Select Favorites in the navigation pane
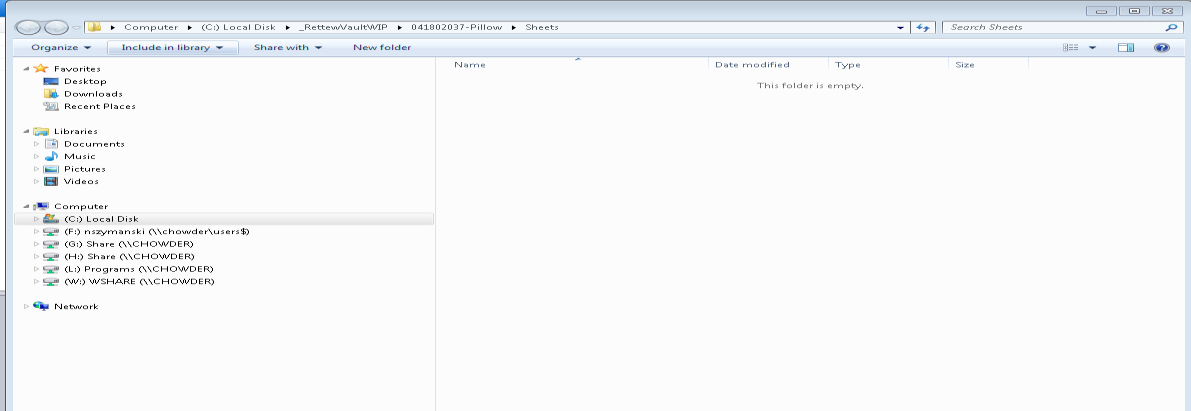Screen dimensions: 1191x411 pyautogui.click(x=77, y=68)
